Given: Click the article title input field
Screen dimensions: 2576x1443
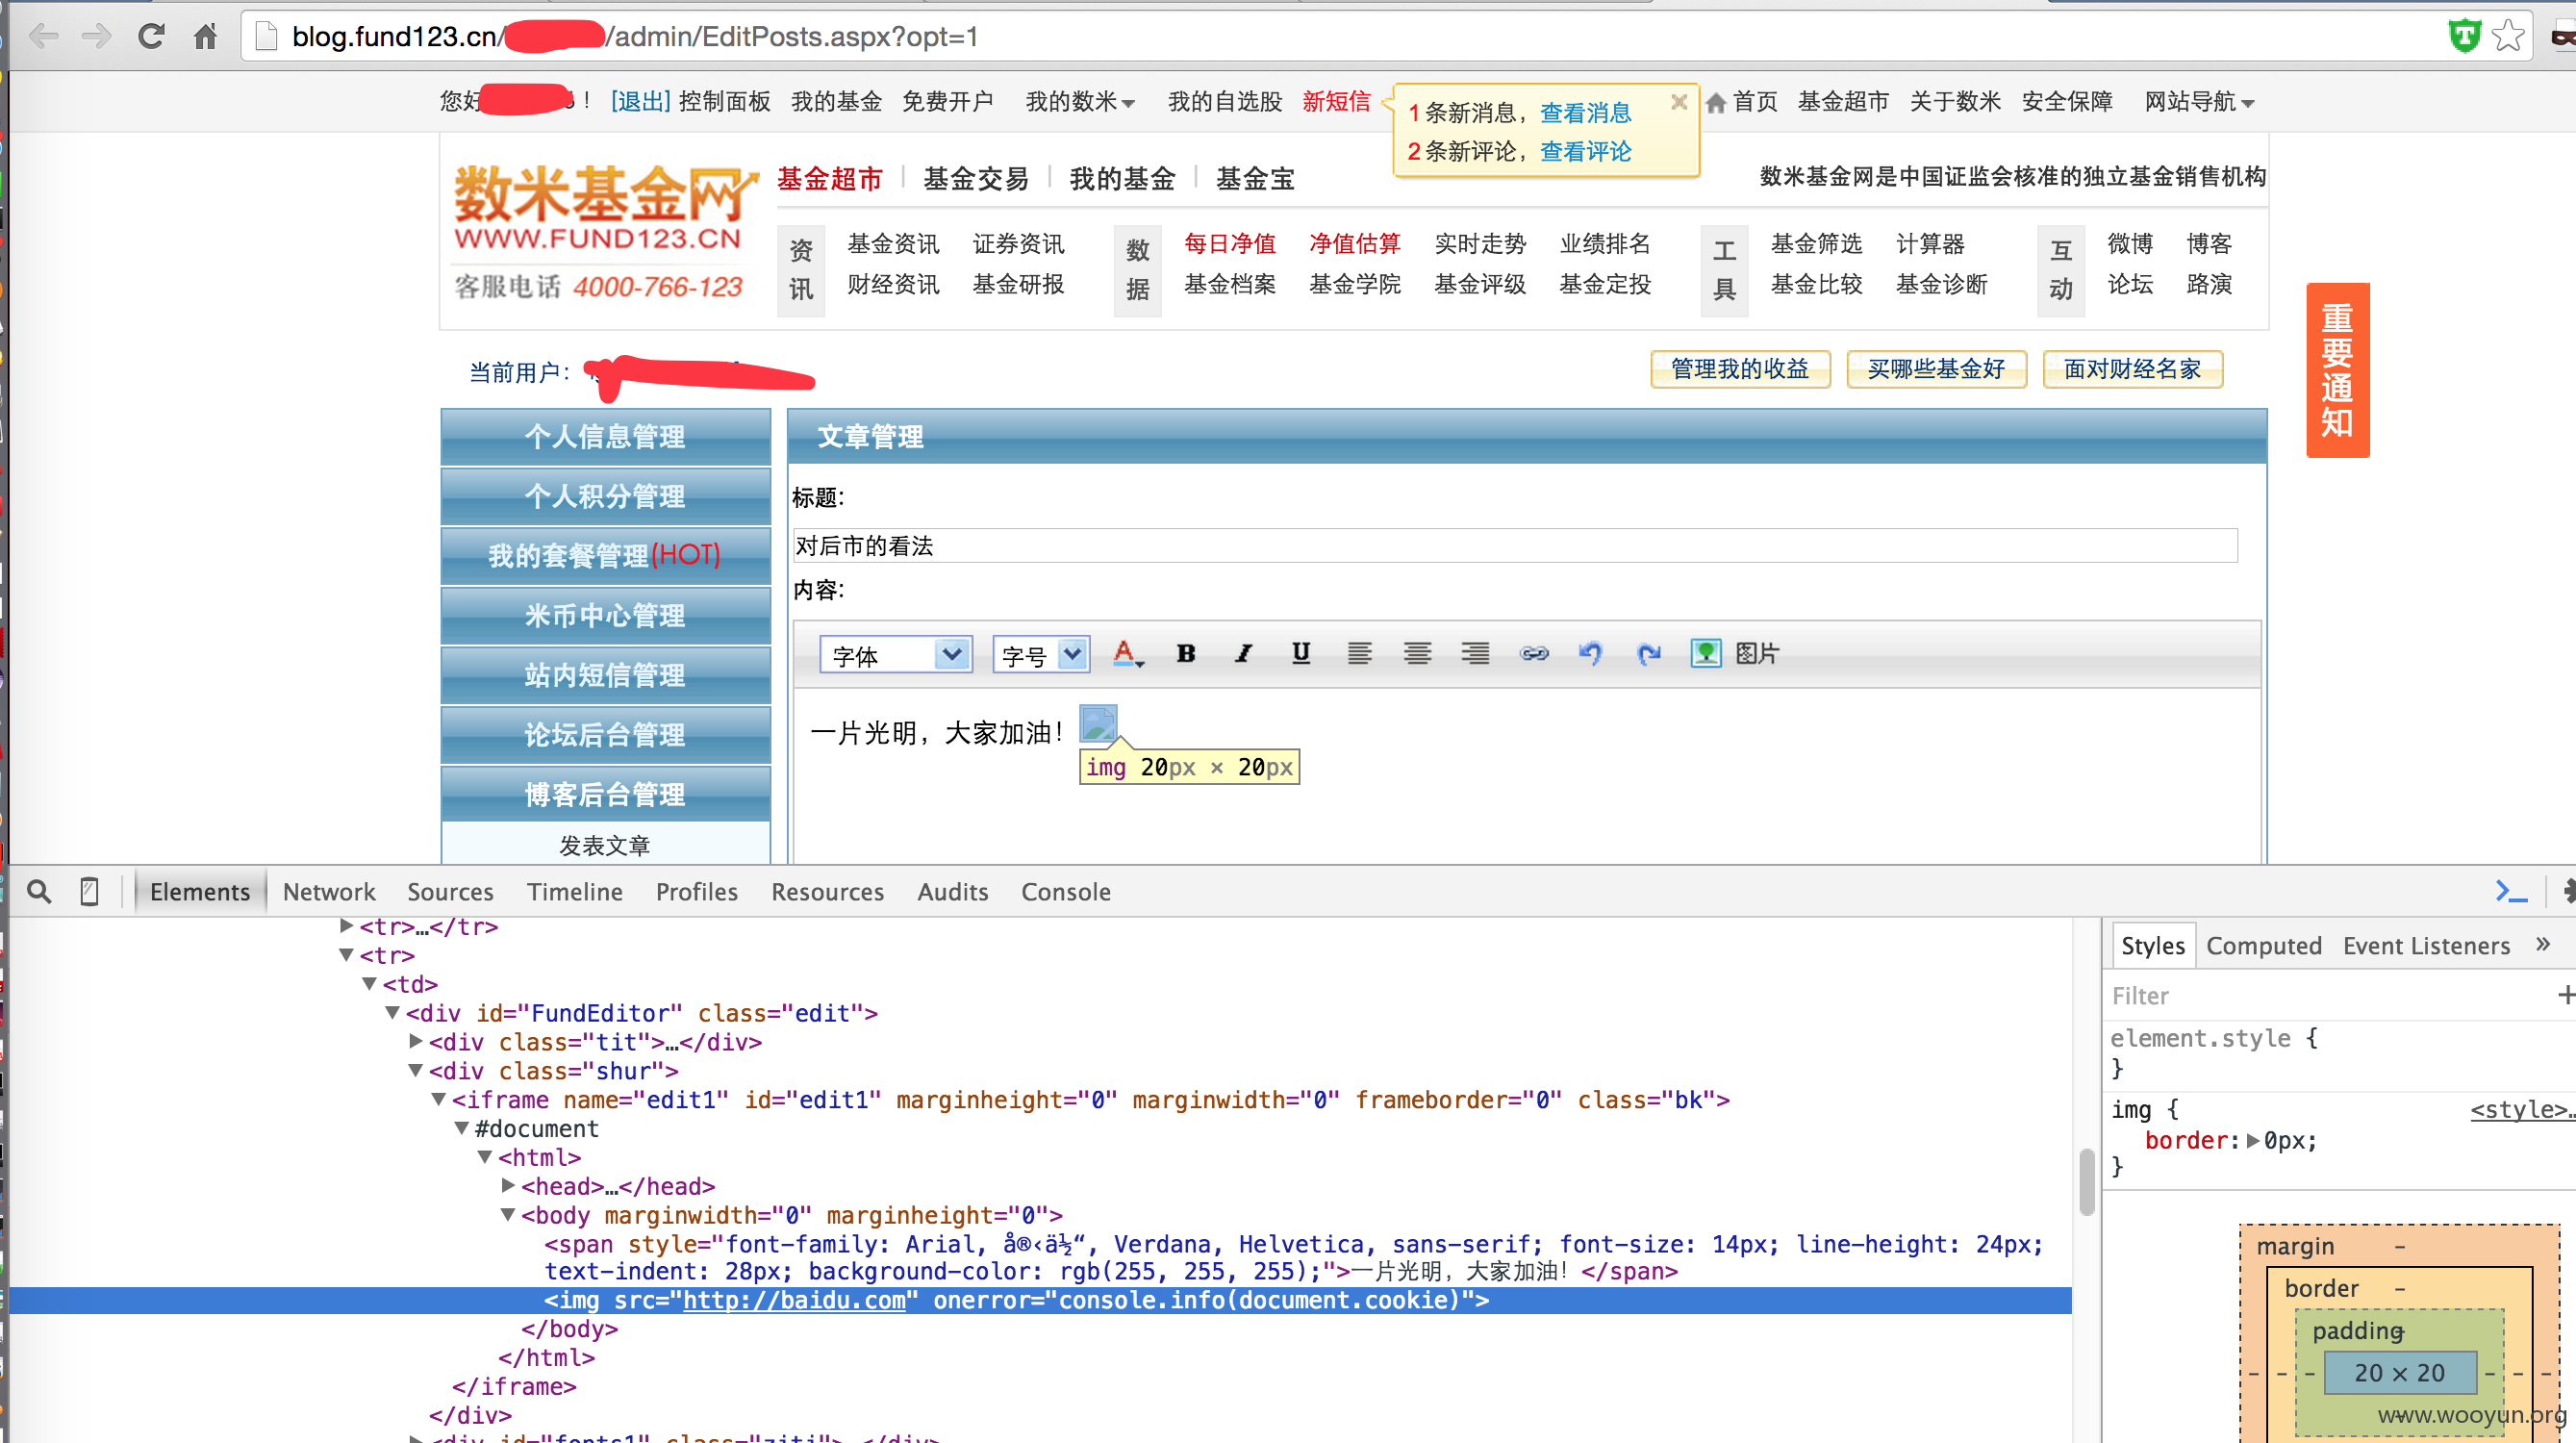Looking at the screenshot, I should coord(1515,546).
